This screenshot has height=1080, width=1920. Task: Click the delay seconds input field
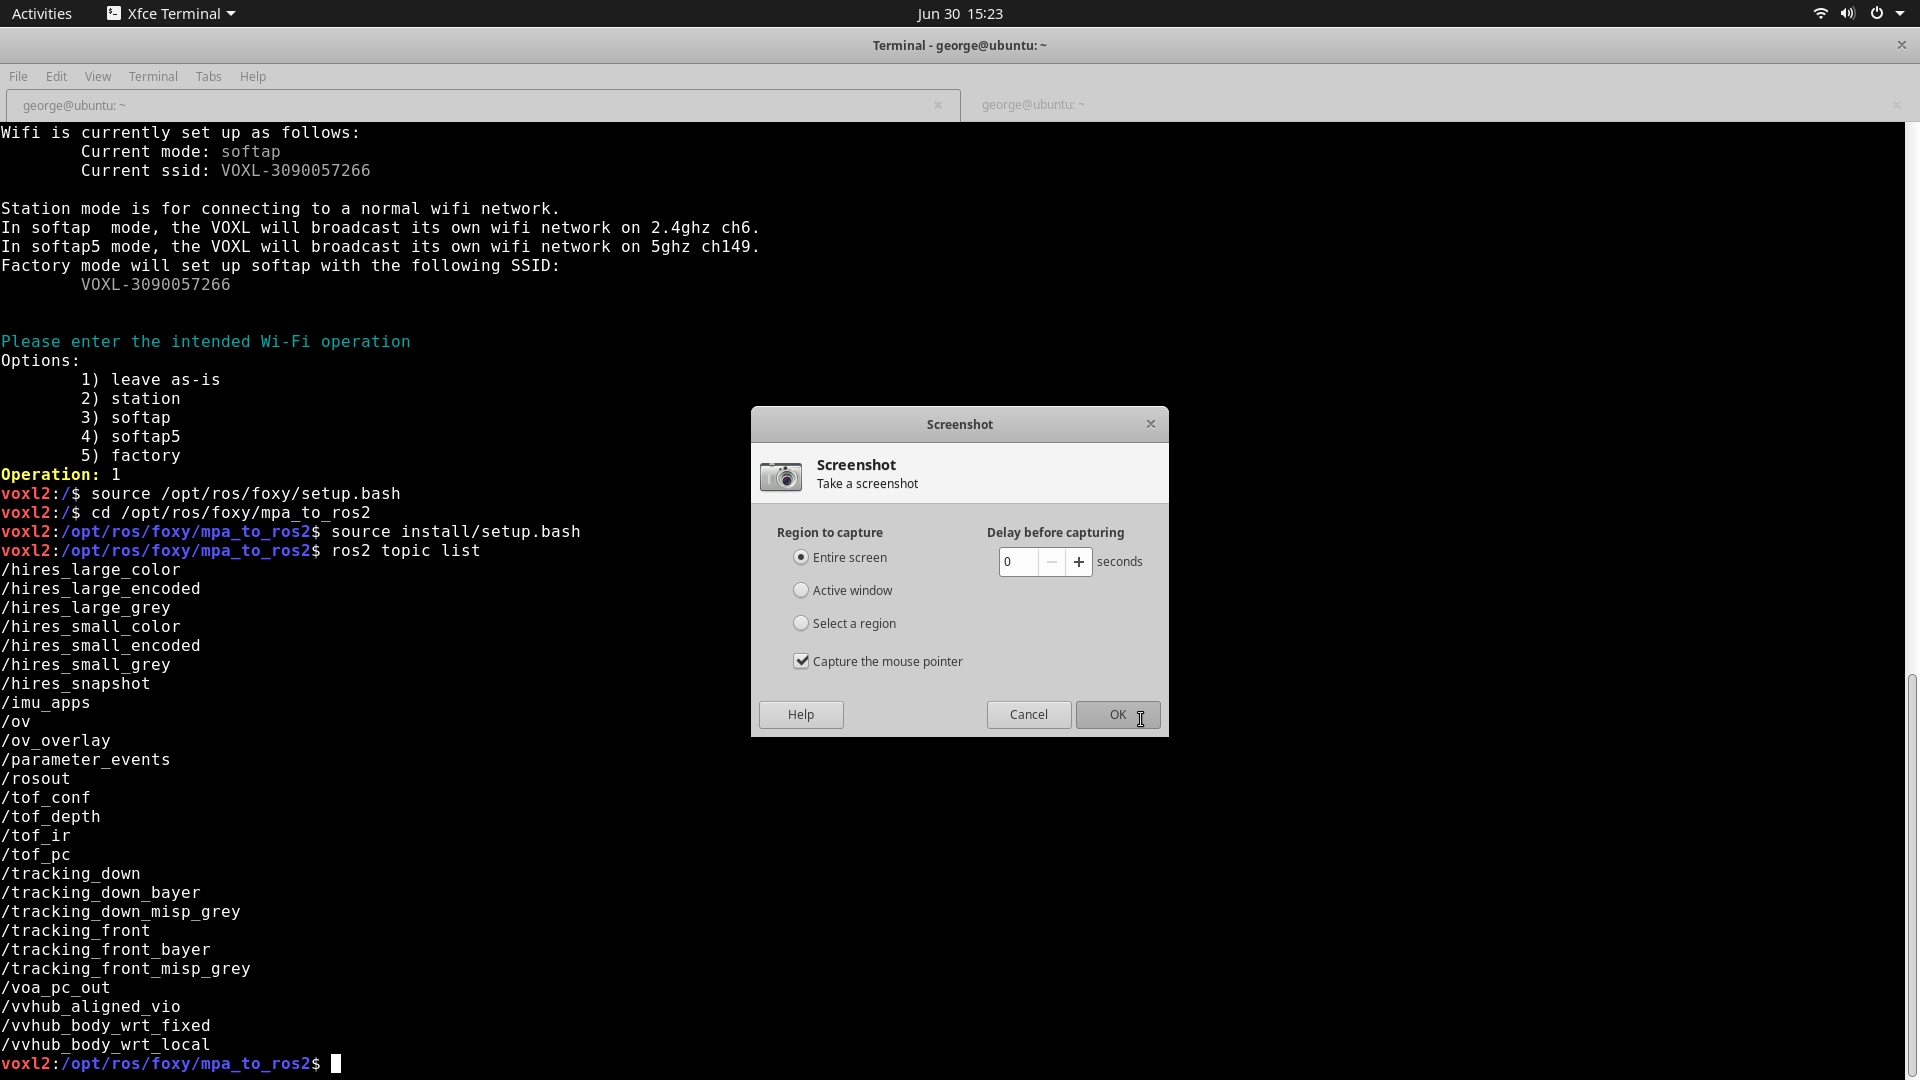coord(1018,562)
